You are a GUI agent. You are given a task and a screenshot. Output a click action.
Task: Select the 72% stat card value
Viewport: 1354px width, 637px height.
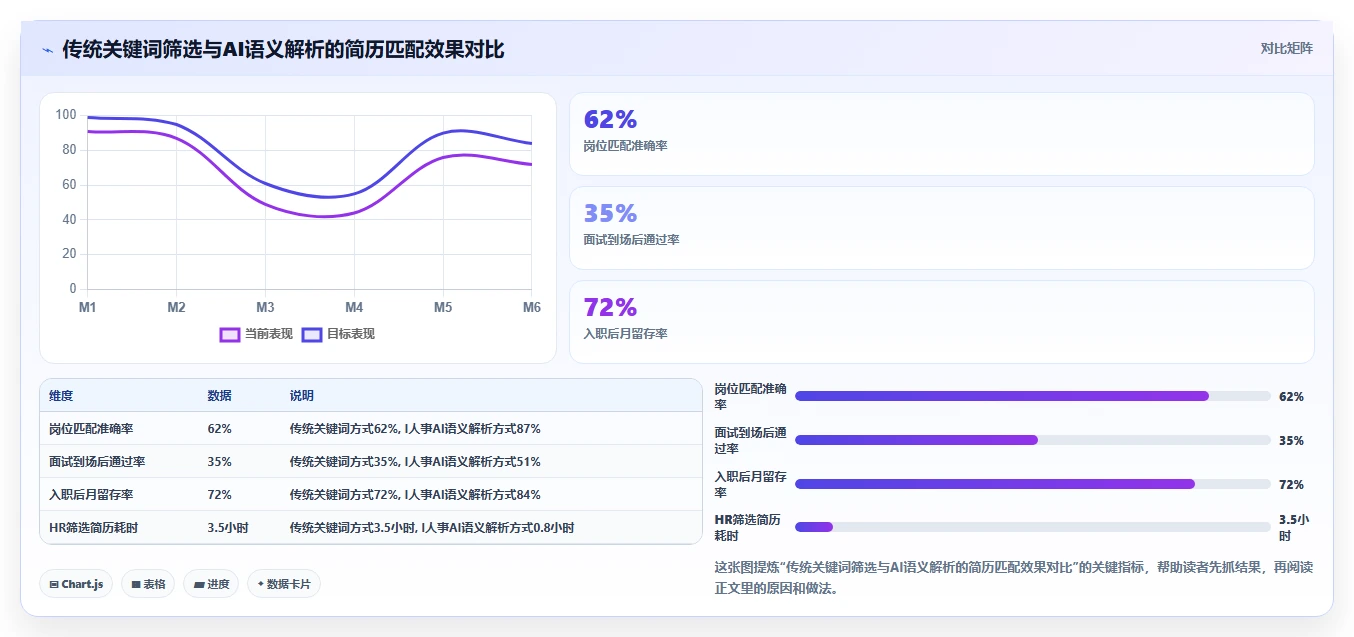[610, 307]
